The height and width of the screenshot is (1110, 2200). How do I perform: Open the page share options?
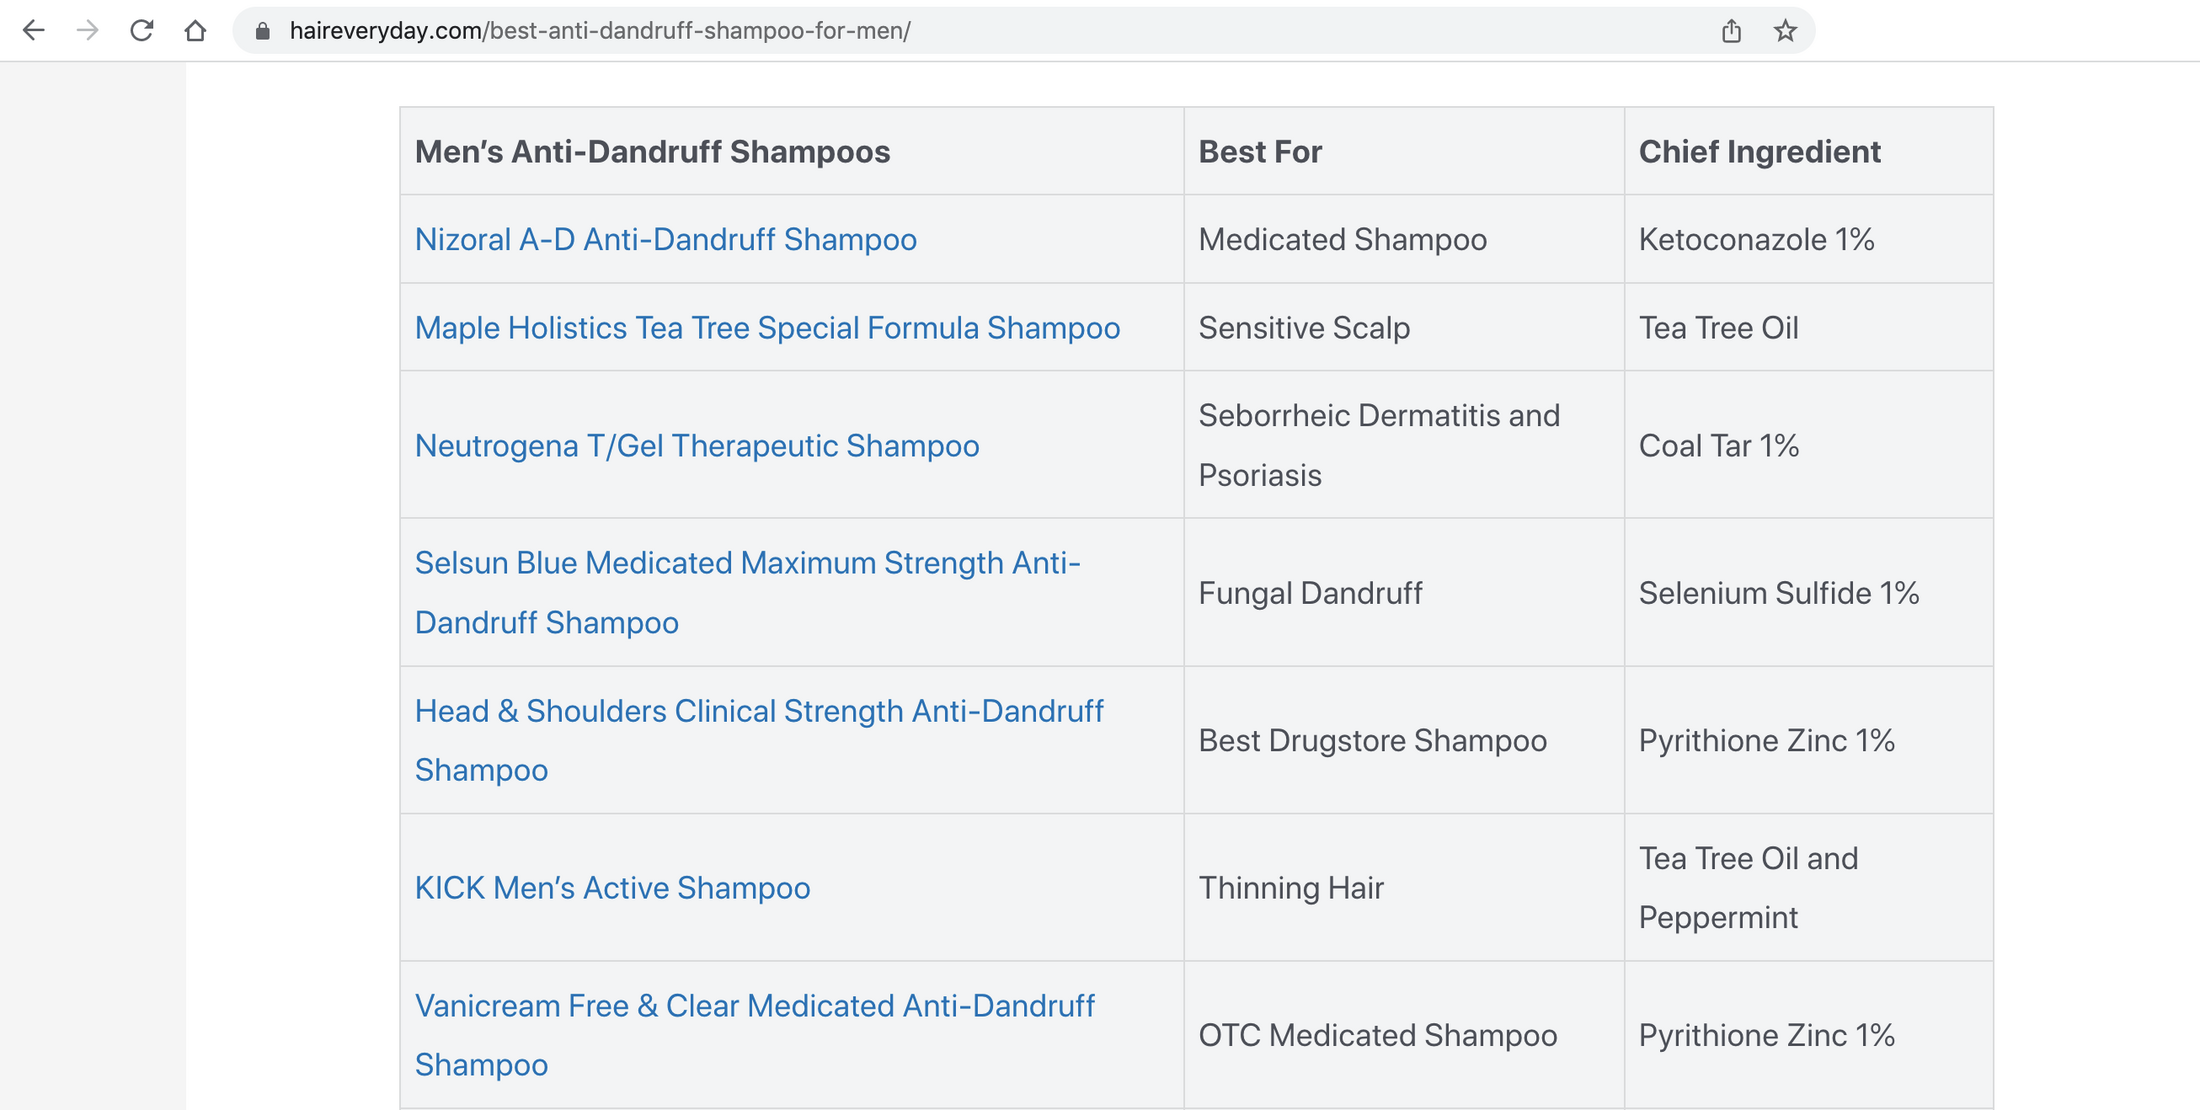[x=1730, y=30]
